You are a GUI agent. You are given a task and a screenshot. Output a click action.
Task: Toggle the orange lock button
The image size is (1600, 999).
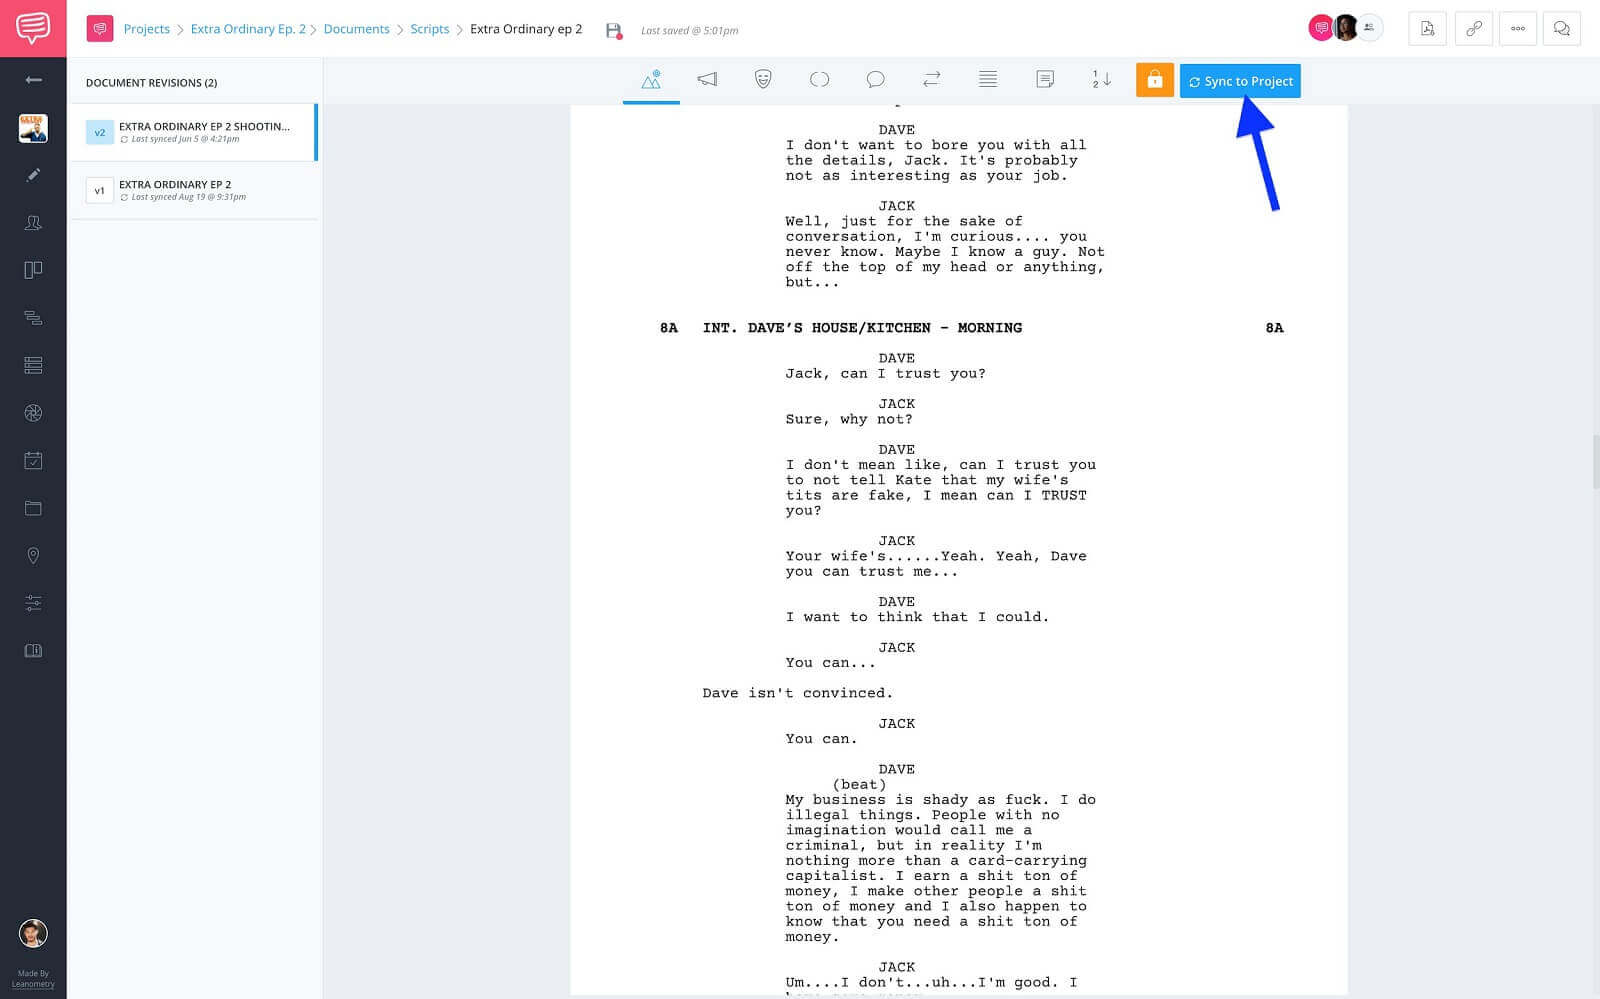1154,81
